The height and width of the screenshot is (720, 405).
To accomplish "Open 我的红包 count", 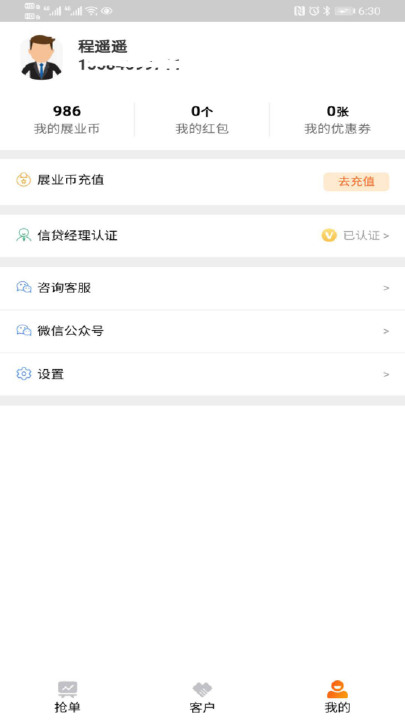I will click(x=202, y=119).
